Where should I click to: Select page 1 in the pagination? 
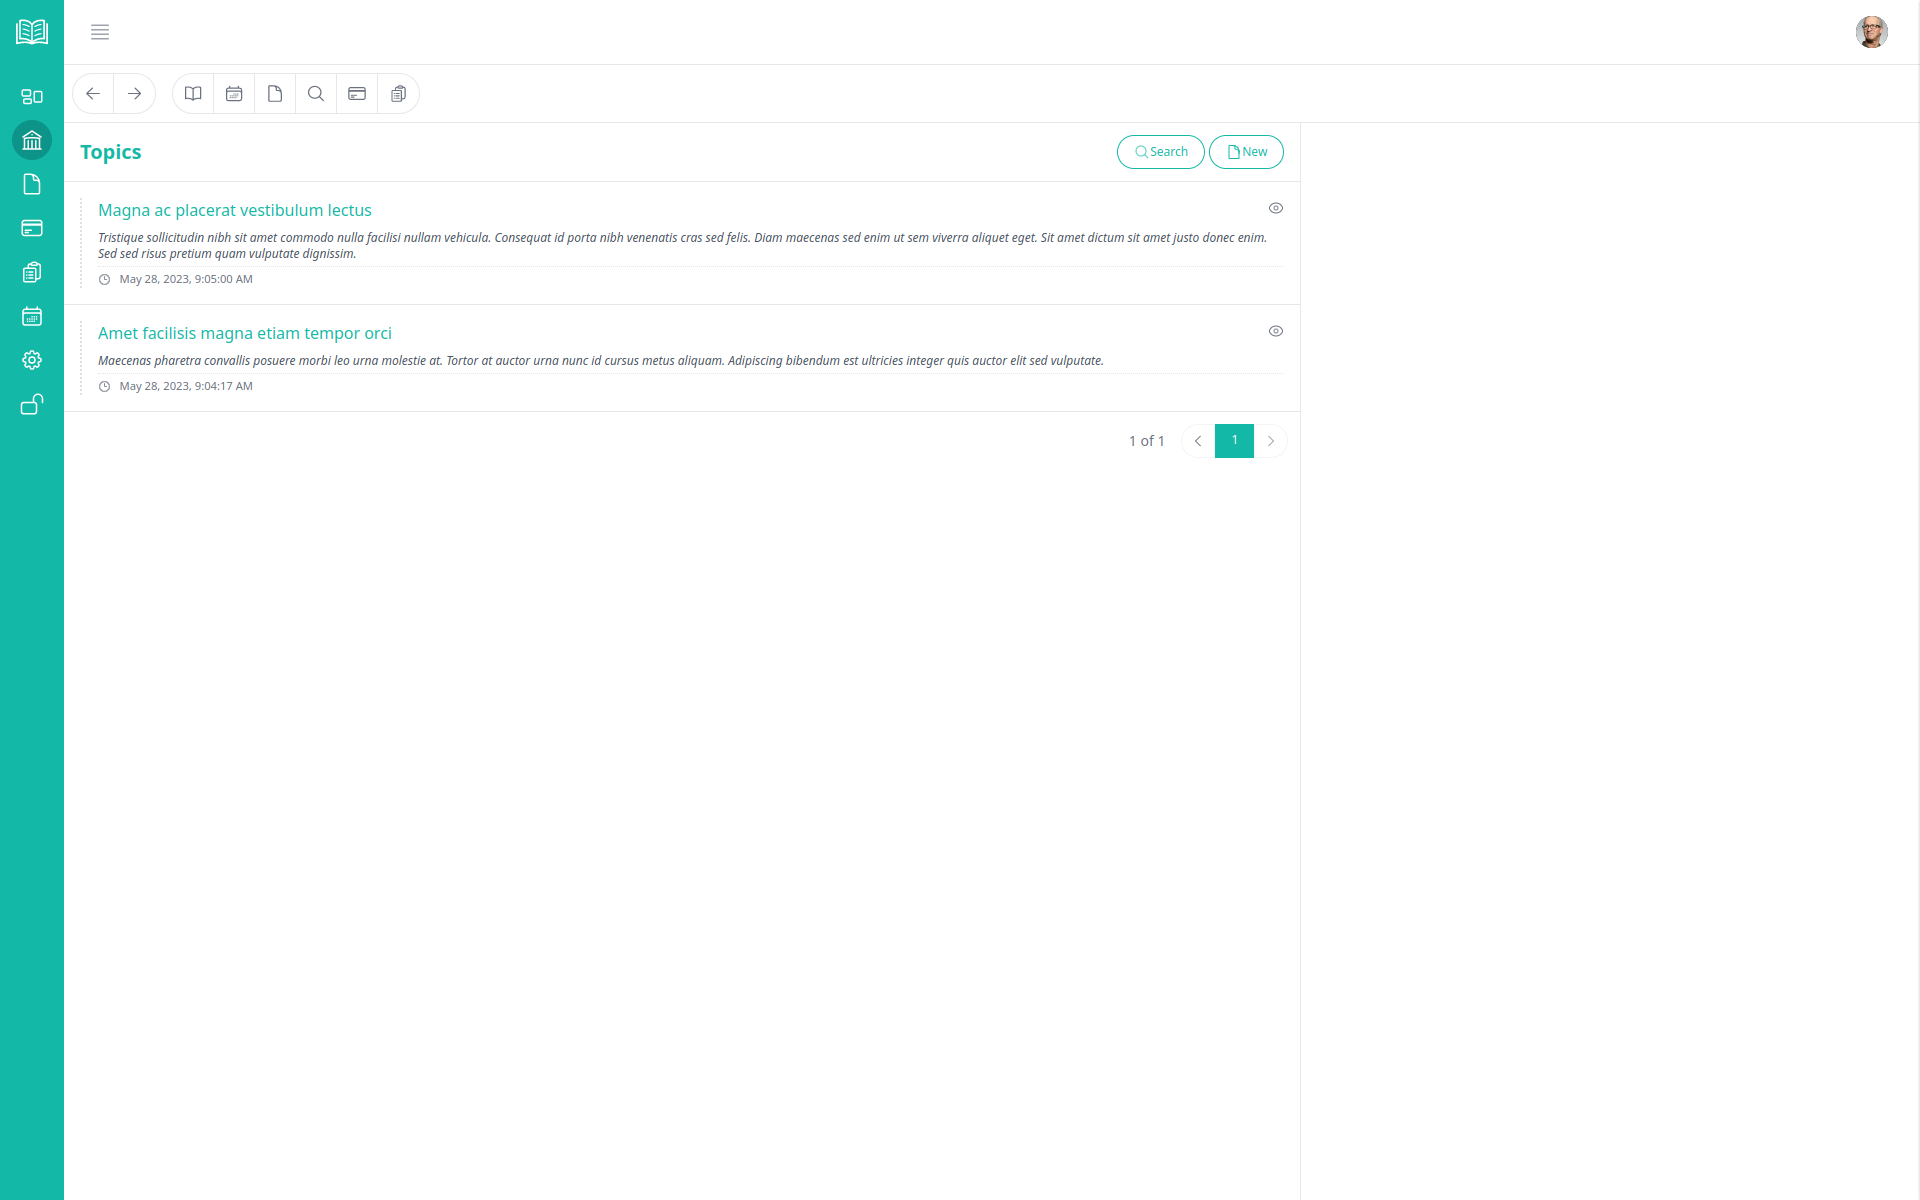1234,441
